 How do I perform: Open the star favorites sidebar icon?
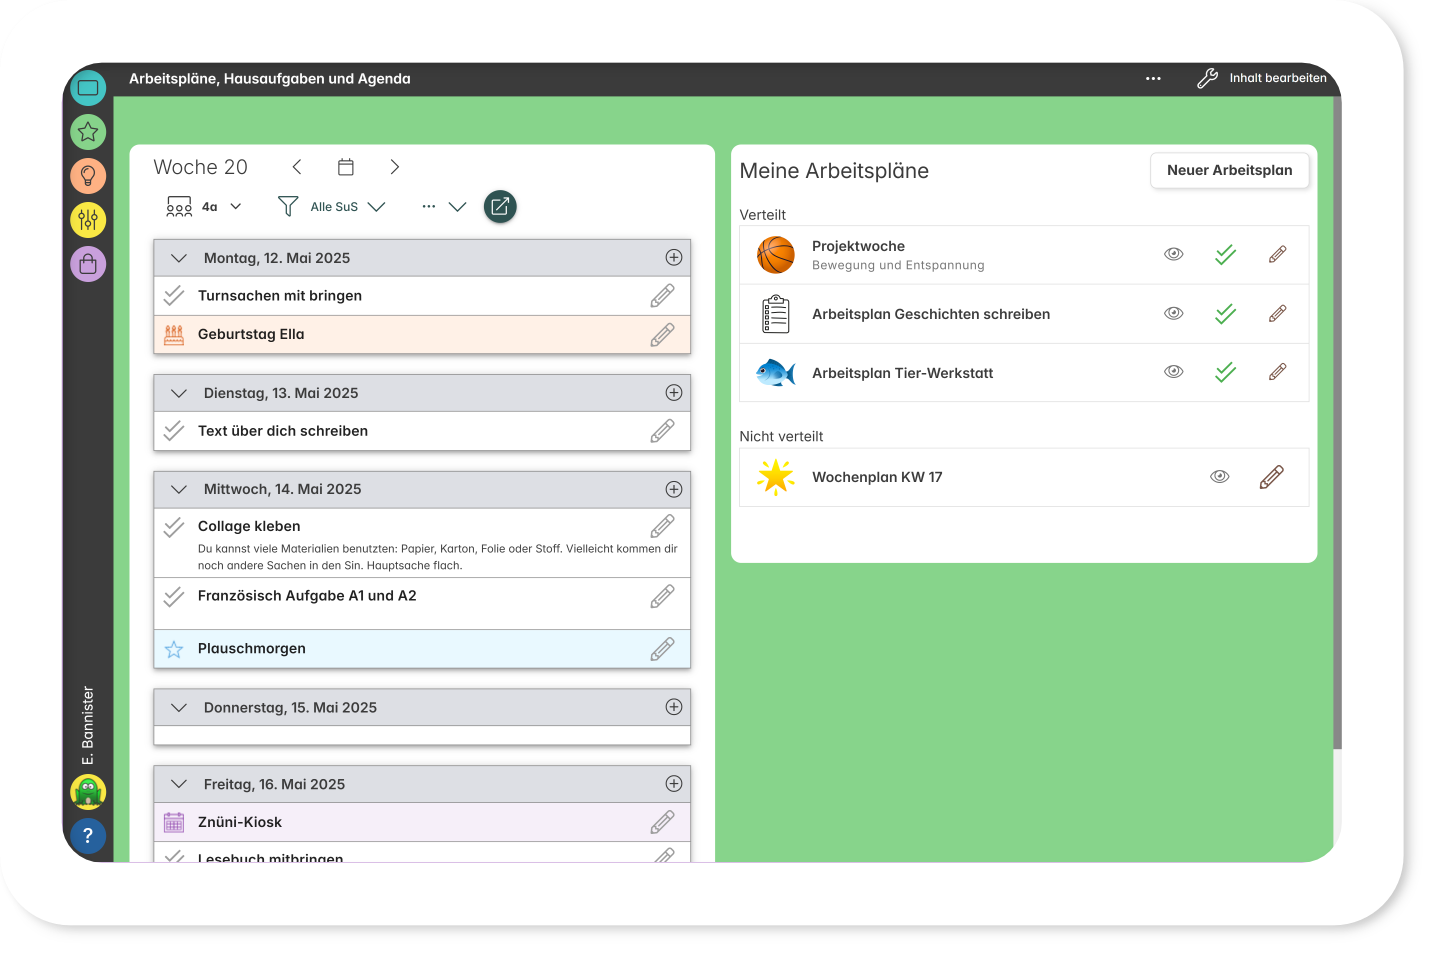pyautogui.click(x=88, y=132)
